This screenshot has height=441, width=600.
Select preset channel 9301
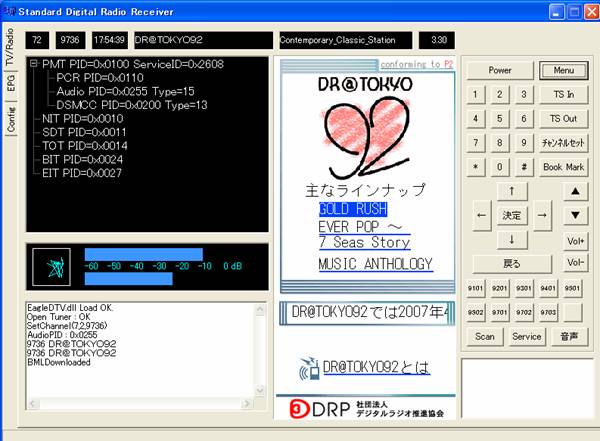524,288
